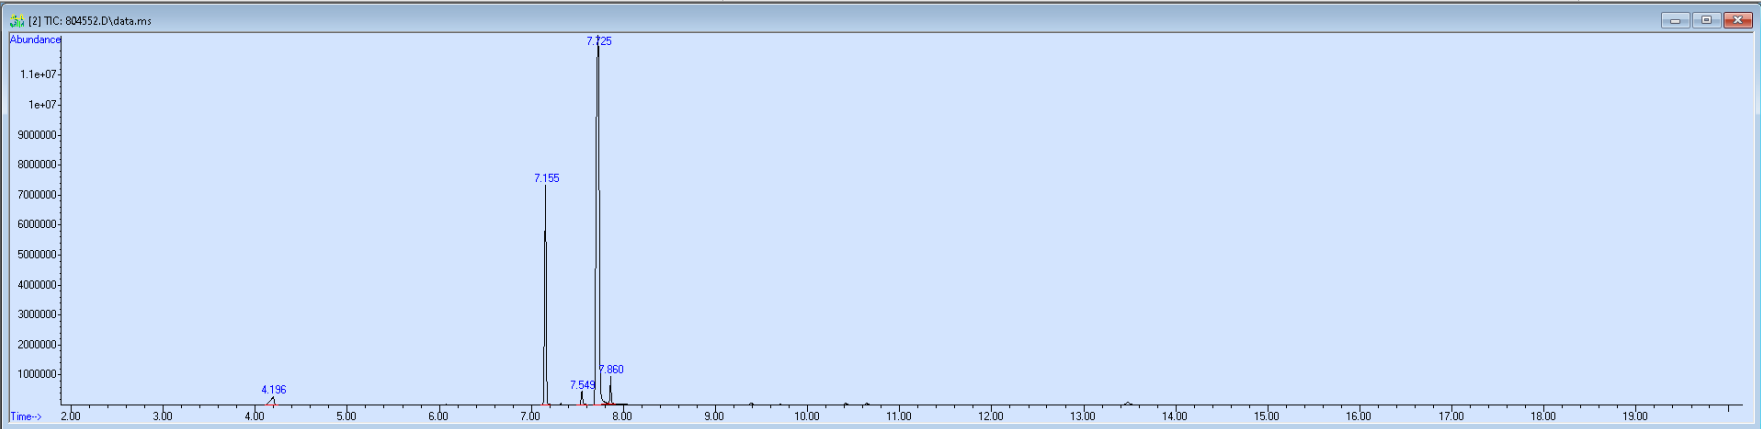The image size is (1761, 429).
Task: Click the 4.196 peak label
Action: point(274,390)
